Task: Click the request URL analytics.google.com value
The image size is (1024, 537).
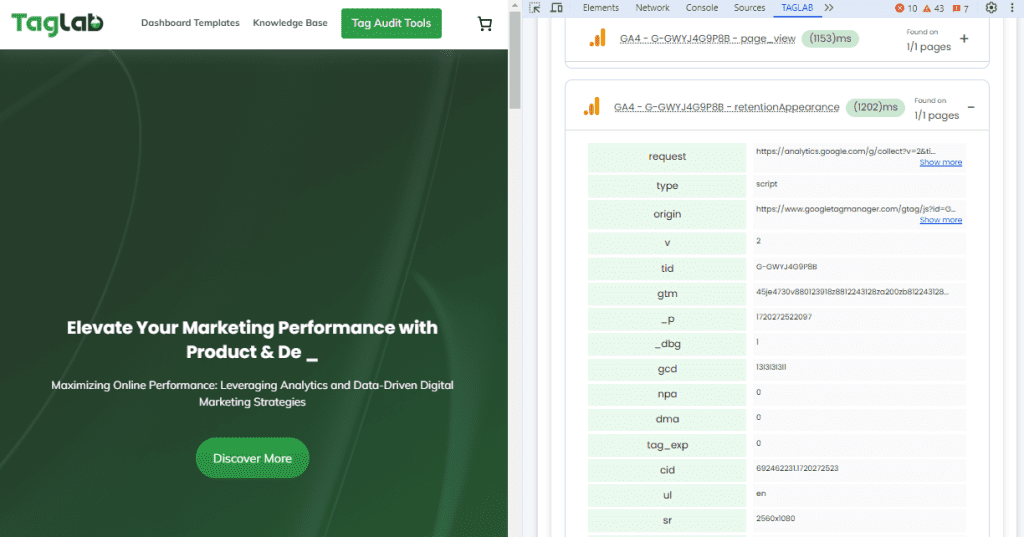Action: point(846,151)
